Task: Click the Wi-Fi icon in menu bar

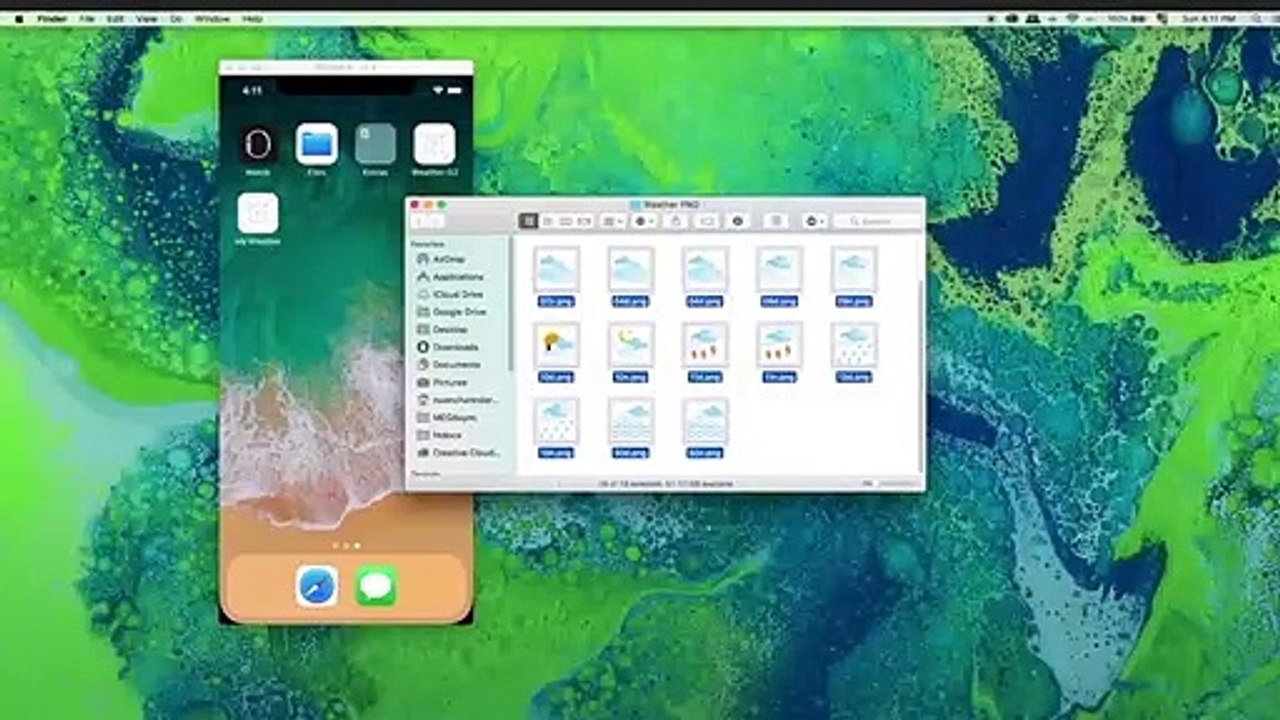Action: coord(1074,18)
